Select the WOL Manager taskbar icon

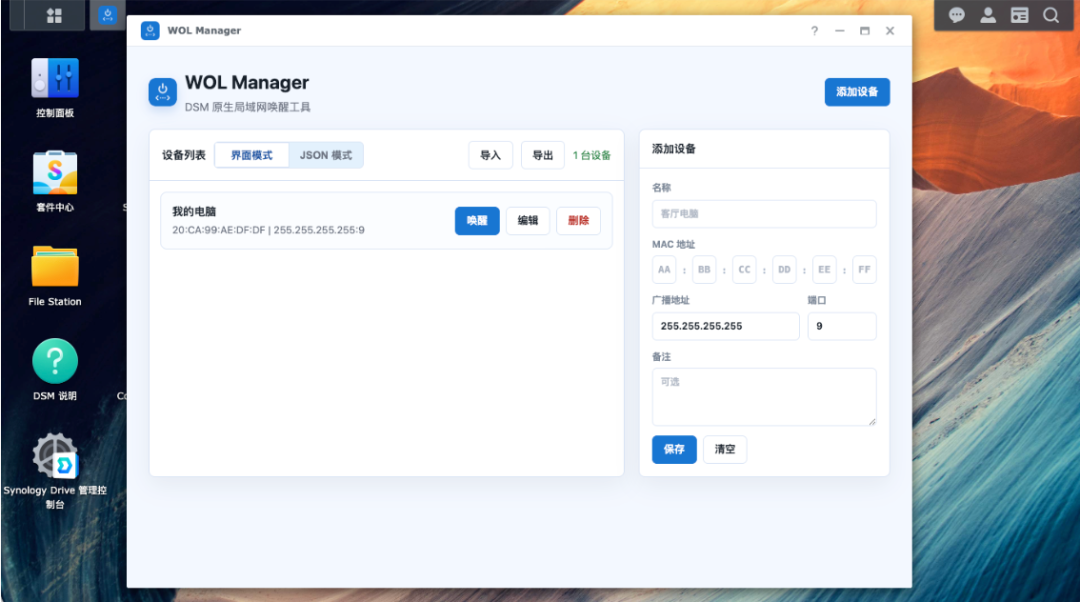click(107, 14)
